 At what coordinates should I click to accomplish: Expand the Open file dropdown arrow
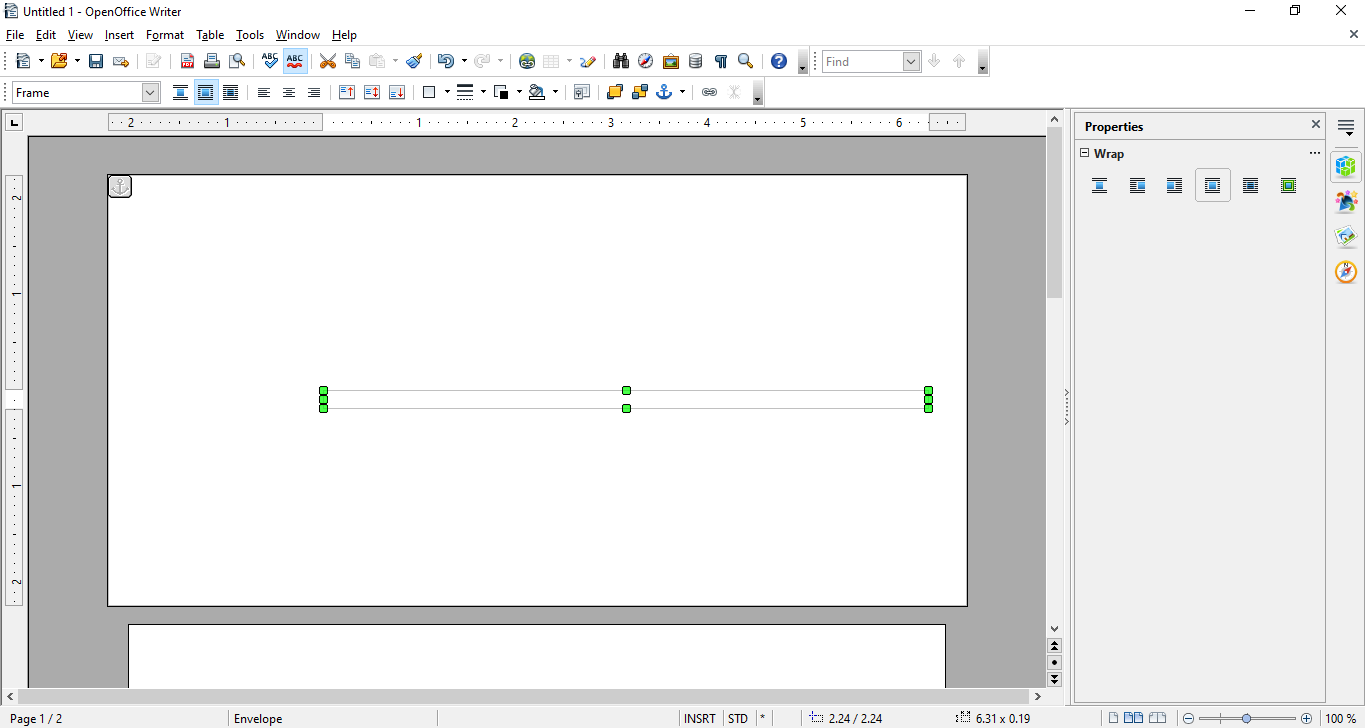coord(77,61)
